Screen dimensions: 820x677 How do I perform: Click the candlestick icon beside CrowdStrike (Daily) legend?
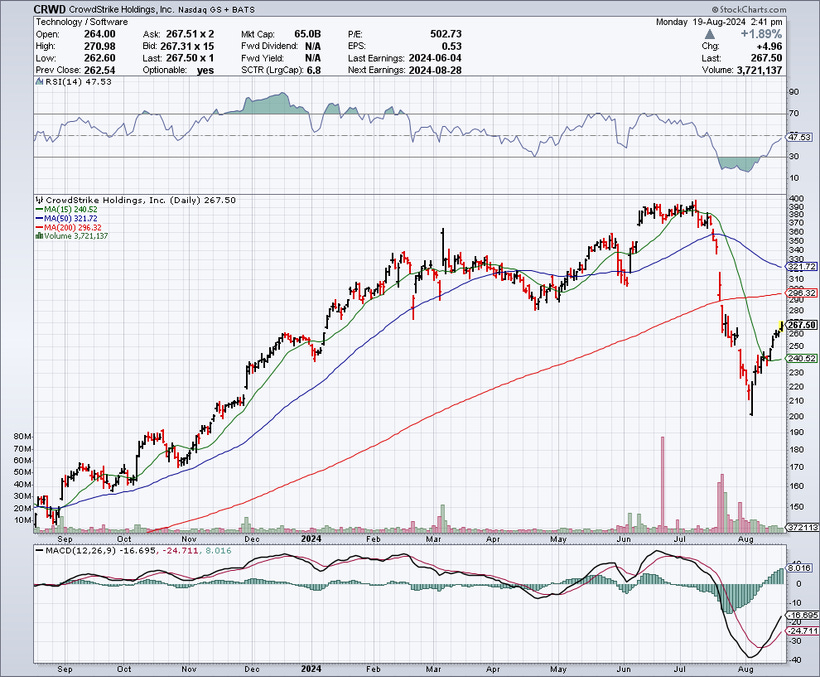(x=39, y=200)
